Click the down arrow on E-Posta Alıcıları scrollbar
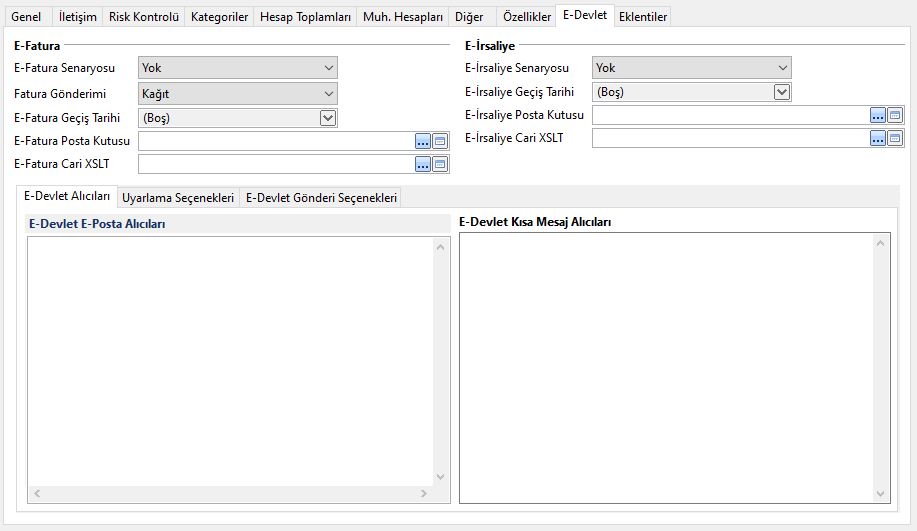Screen dimensions: 917x531 (x=442, y=477)
